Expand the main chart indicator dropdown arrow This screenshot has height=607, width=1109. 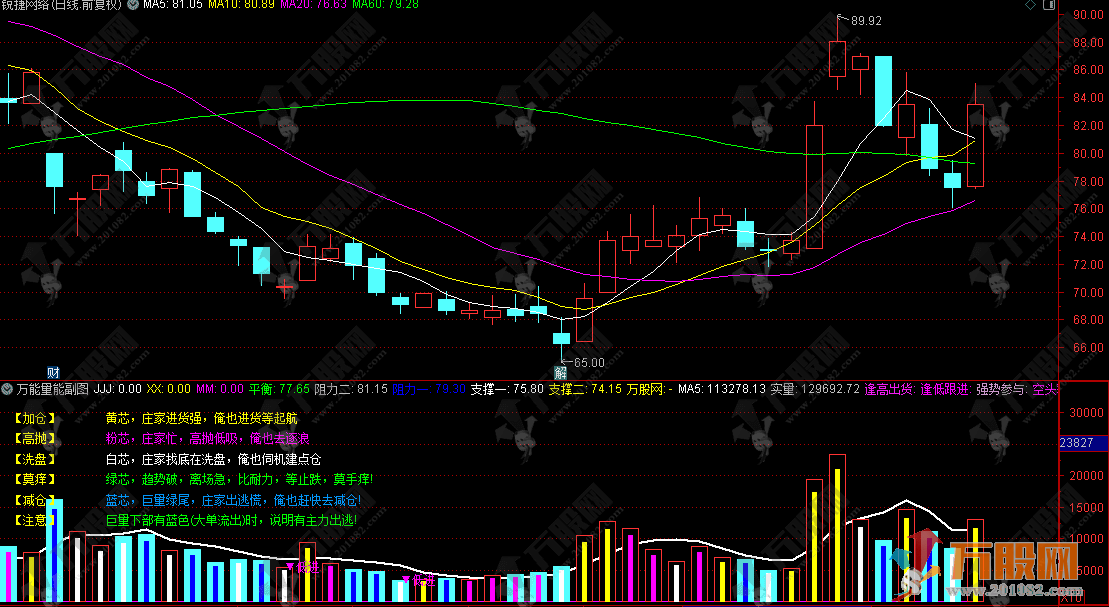134,6
